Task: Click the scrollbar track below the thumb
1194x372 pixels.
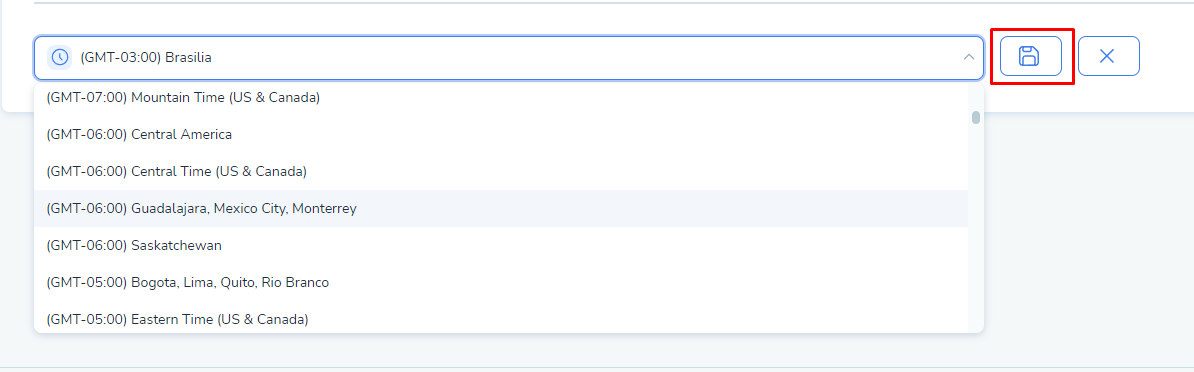Action: pyautogui.click(x=975, y=228)
